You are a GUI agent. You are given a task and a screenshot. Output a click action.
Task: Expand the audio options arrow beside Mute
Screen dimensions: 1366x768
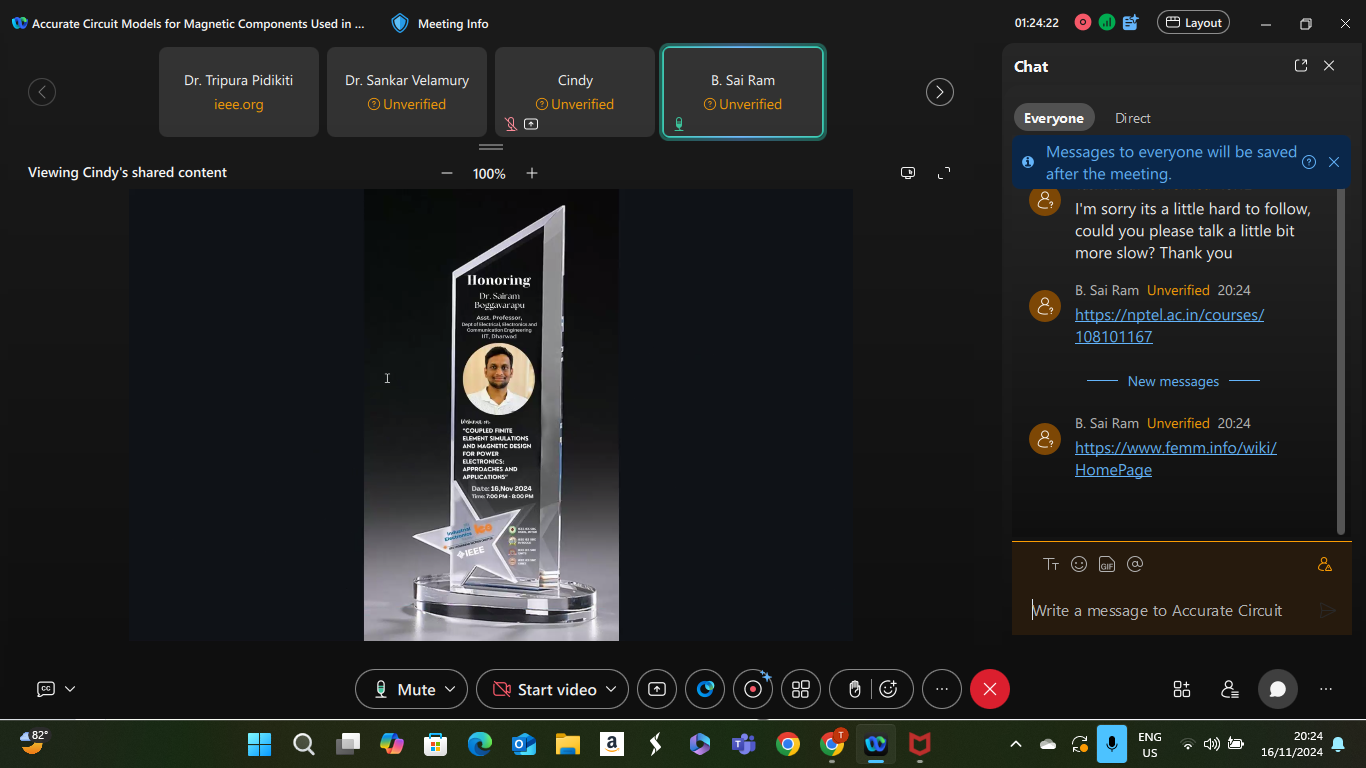[x=450, y=689]
